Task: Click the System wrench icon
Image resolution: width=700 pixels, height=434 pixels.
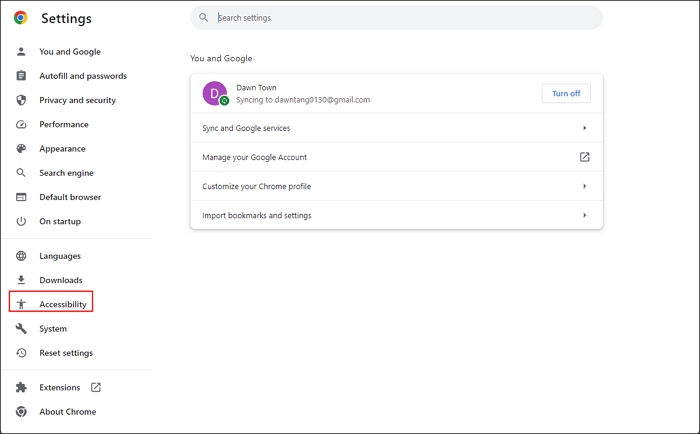Action: (21, 329)
